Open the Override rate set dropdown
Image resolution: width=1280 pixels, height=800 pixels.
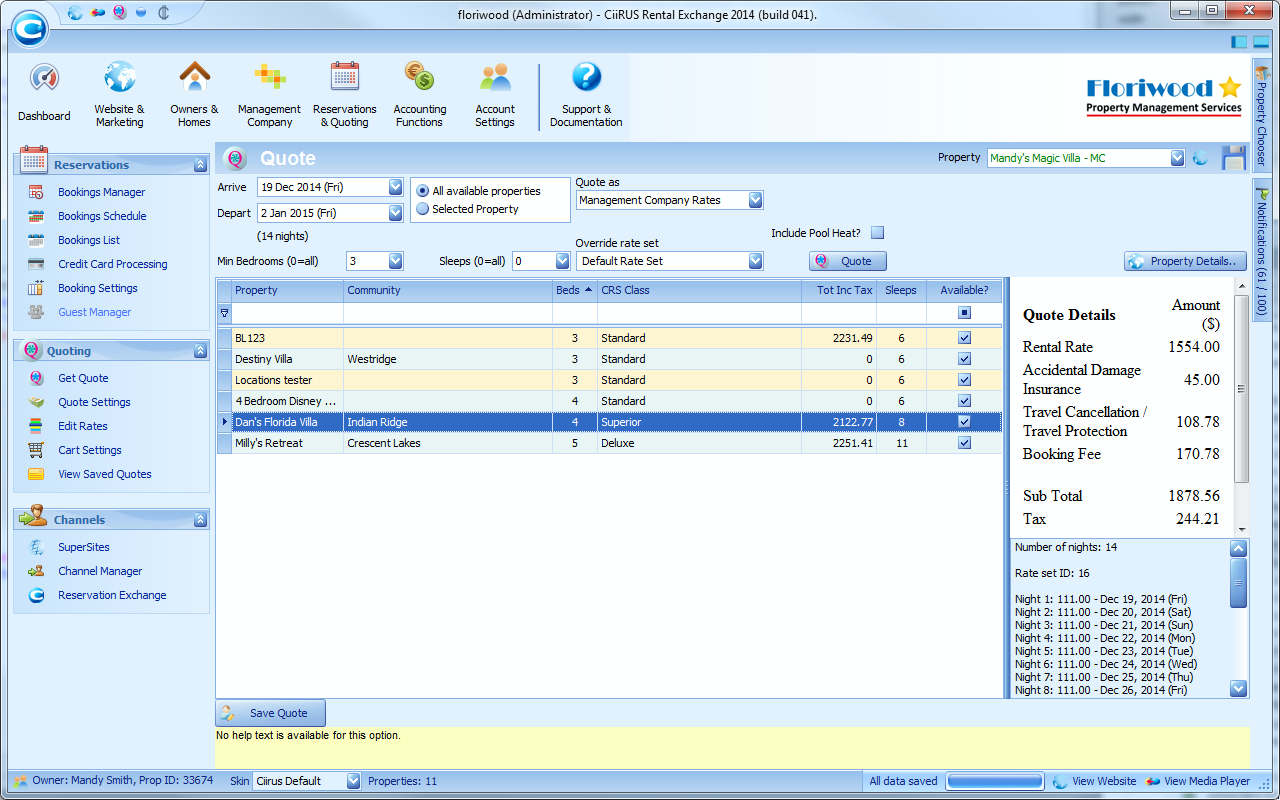click(x=755, y=261)
